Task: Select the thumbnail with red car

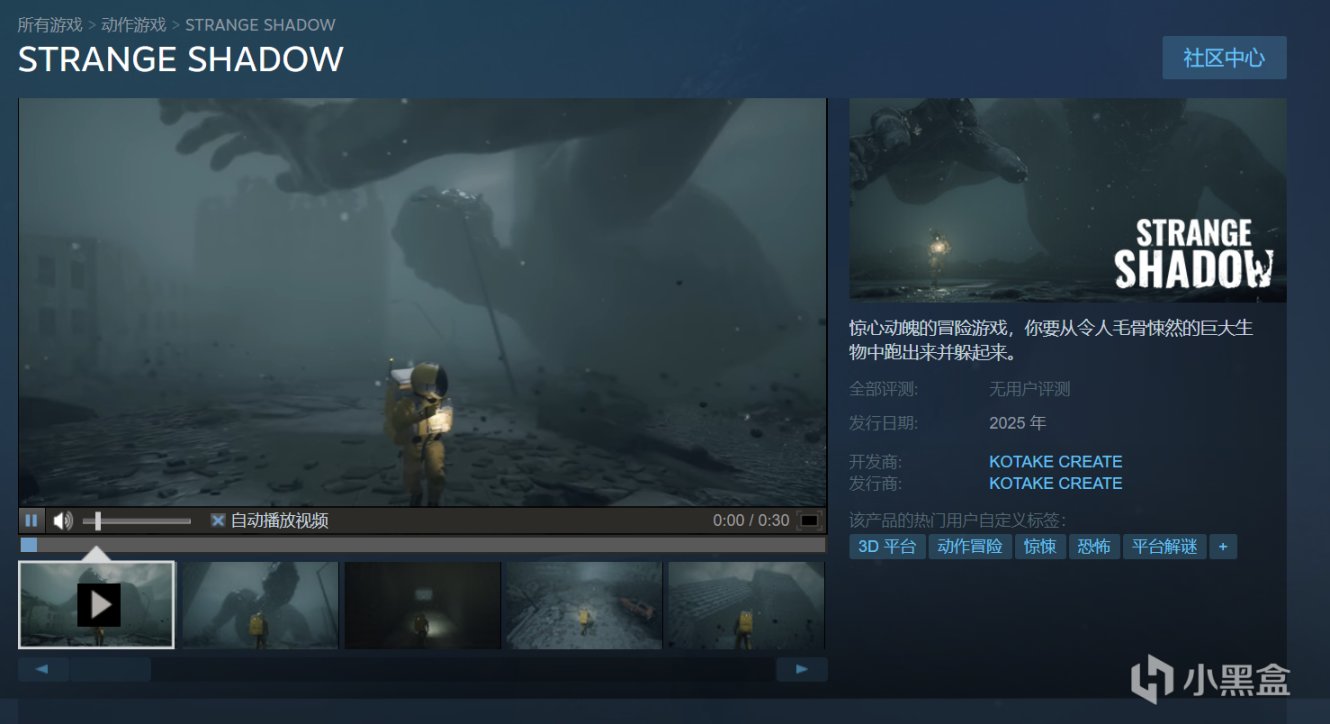Action: coord(584,605)
